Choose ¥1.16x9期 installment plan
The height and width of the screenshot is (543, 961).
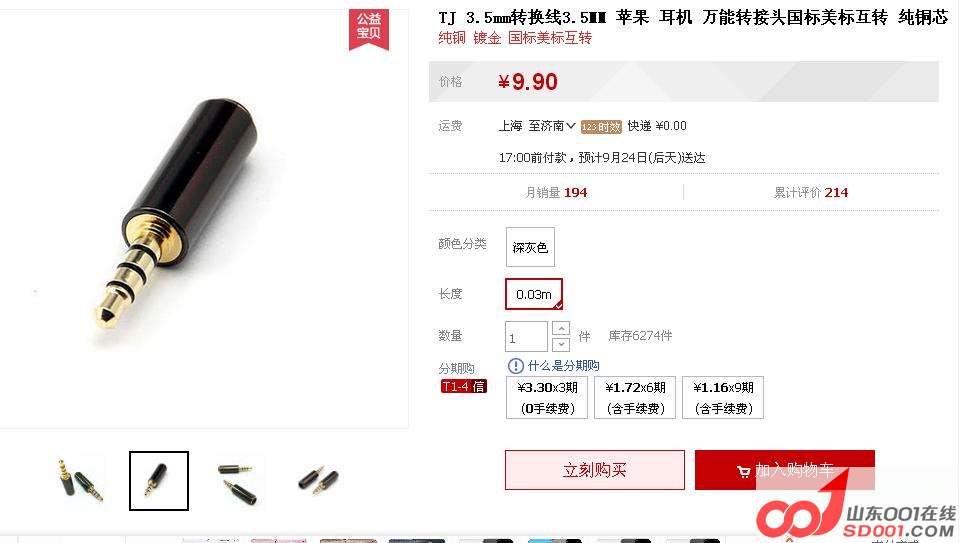[723, 398]
